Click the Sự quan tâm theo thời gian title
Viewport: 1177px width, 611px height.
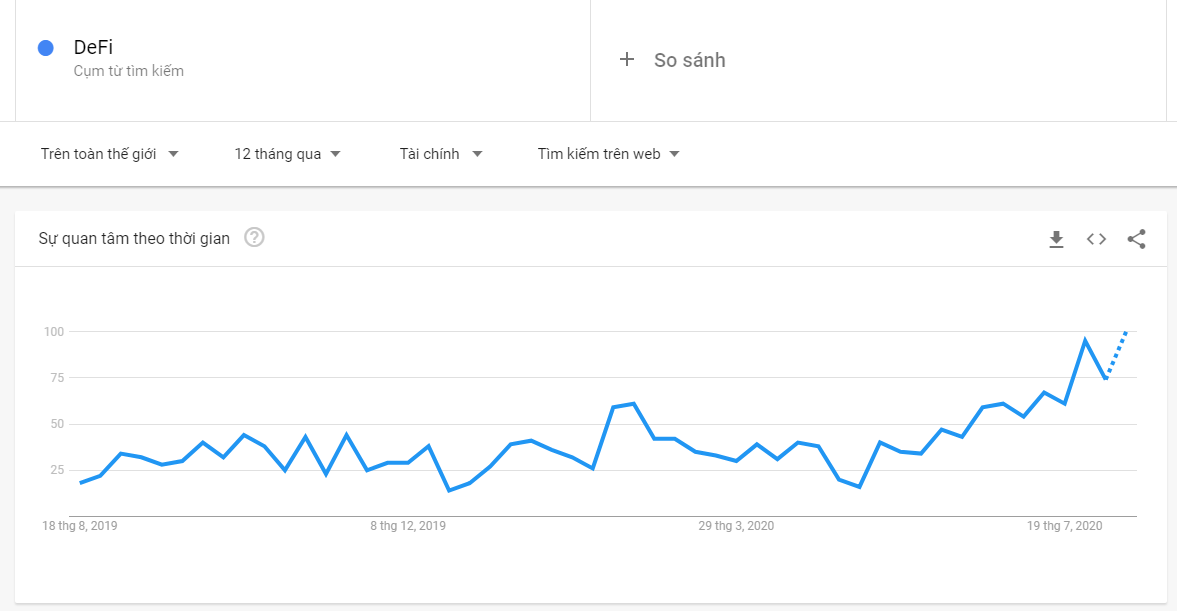[134, 238]
